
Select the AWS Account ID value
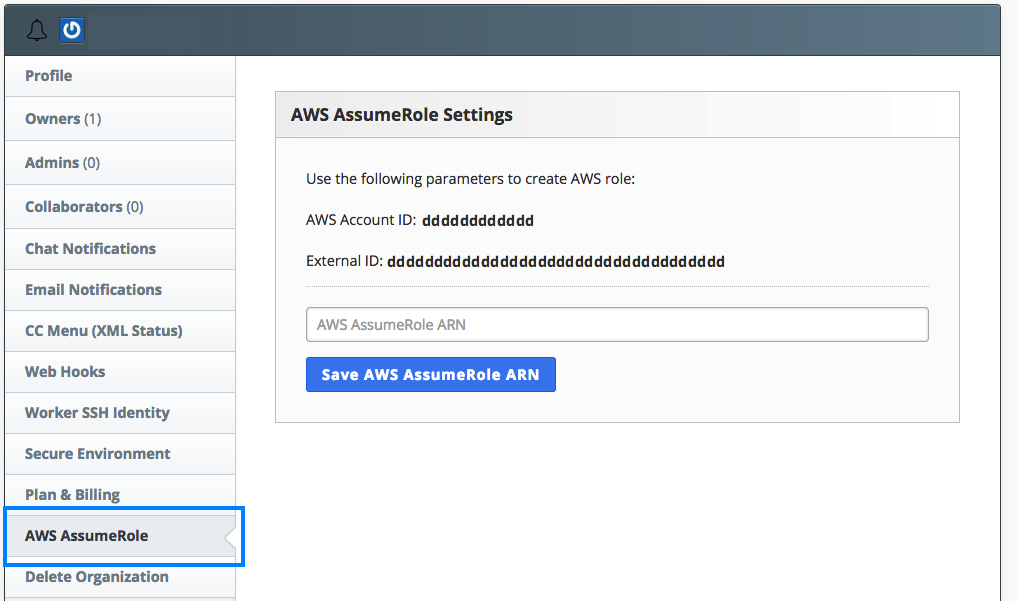coord(478,221)
